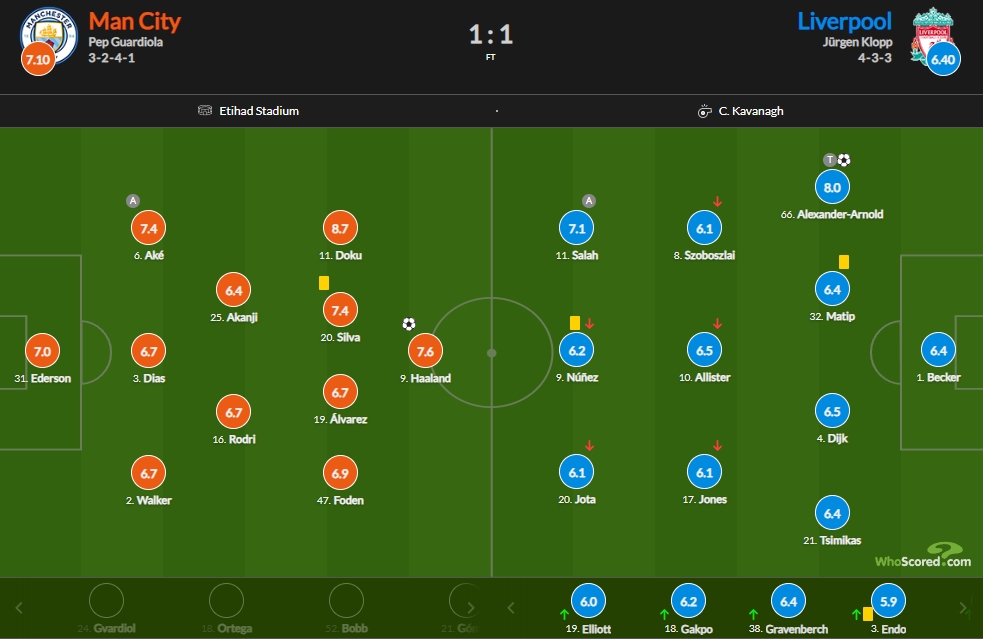Show next Liverpool substitutes arrow
The image size is (983, 639).
pos(964,608)
